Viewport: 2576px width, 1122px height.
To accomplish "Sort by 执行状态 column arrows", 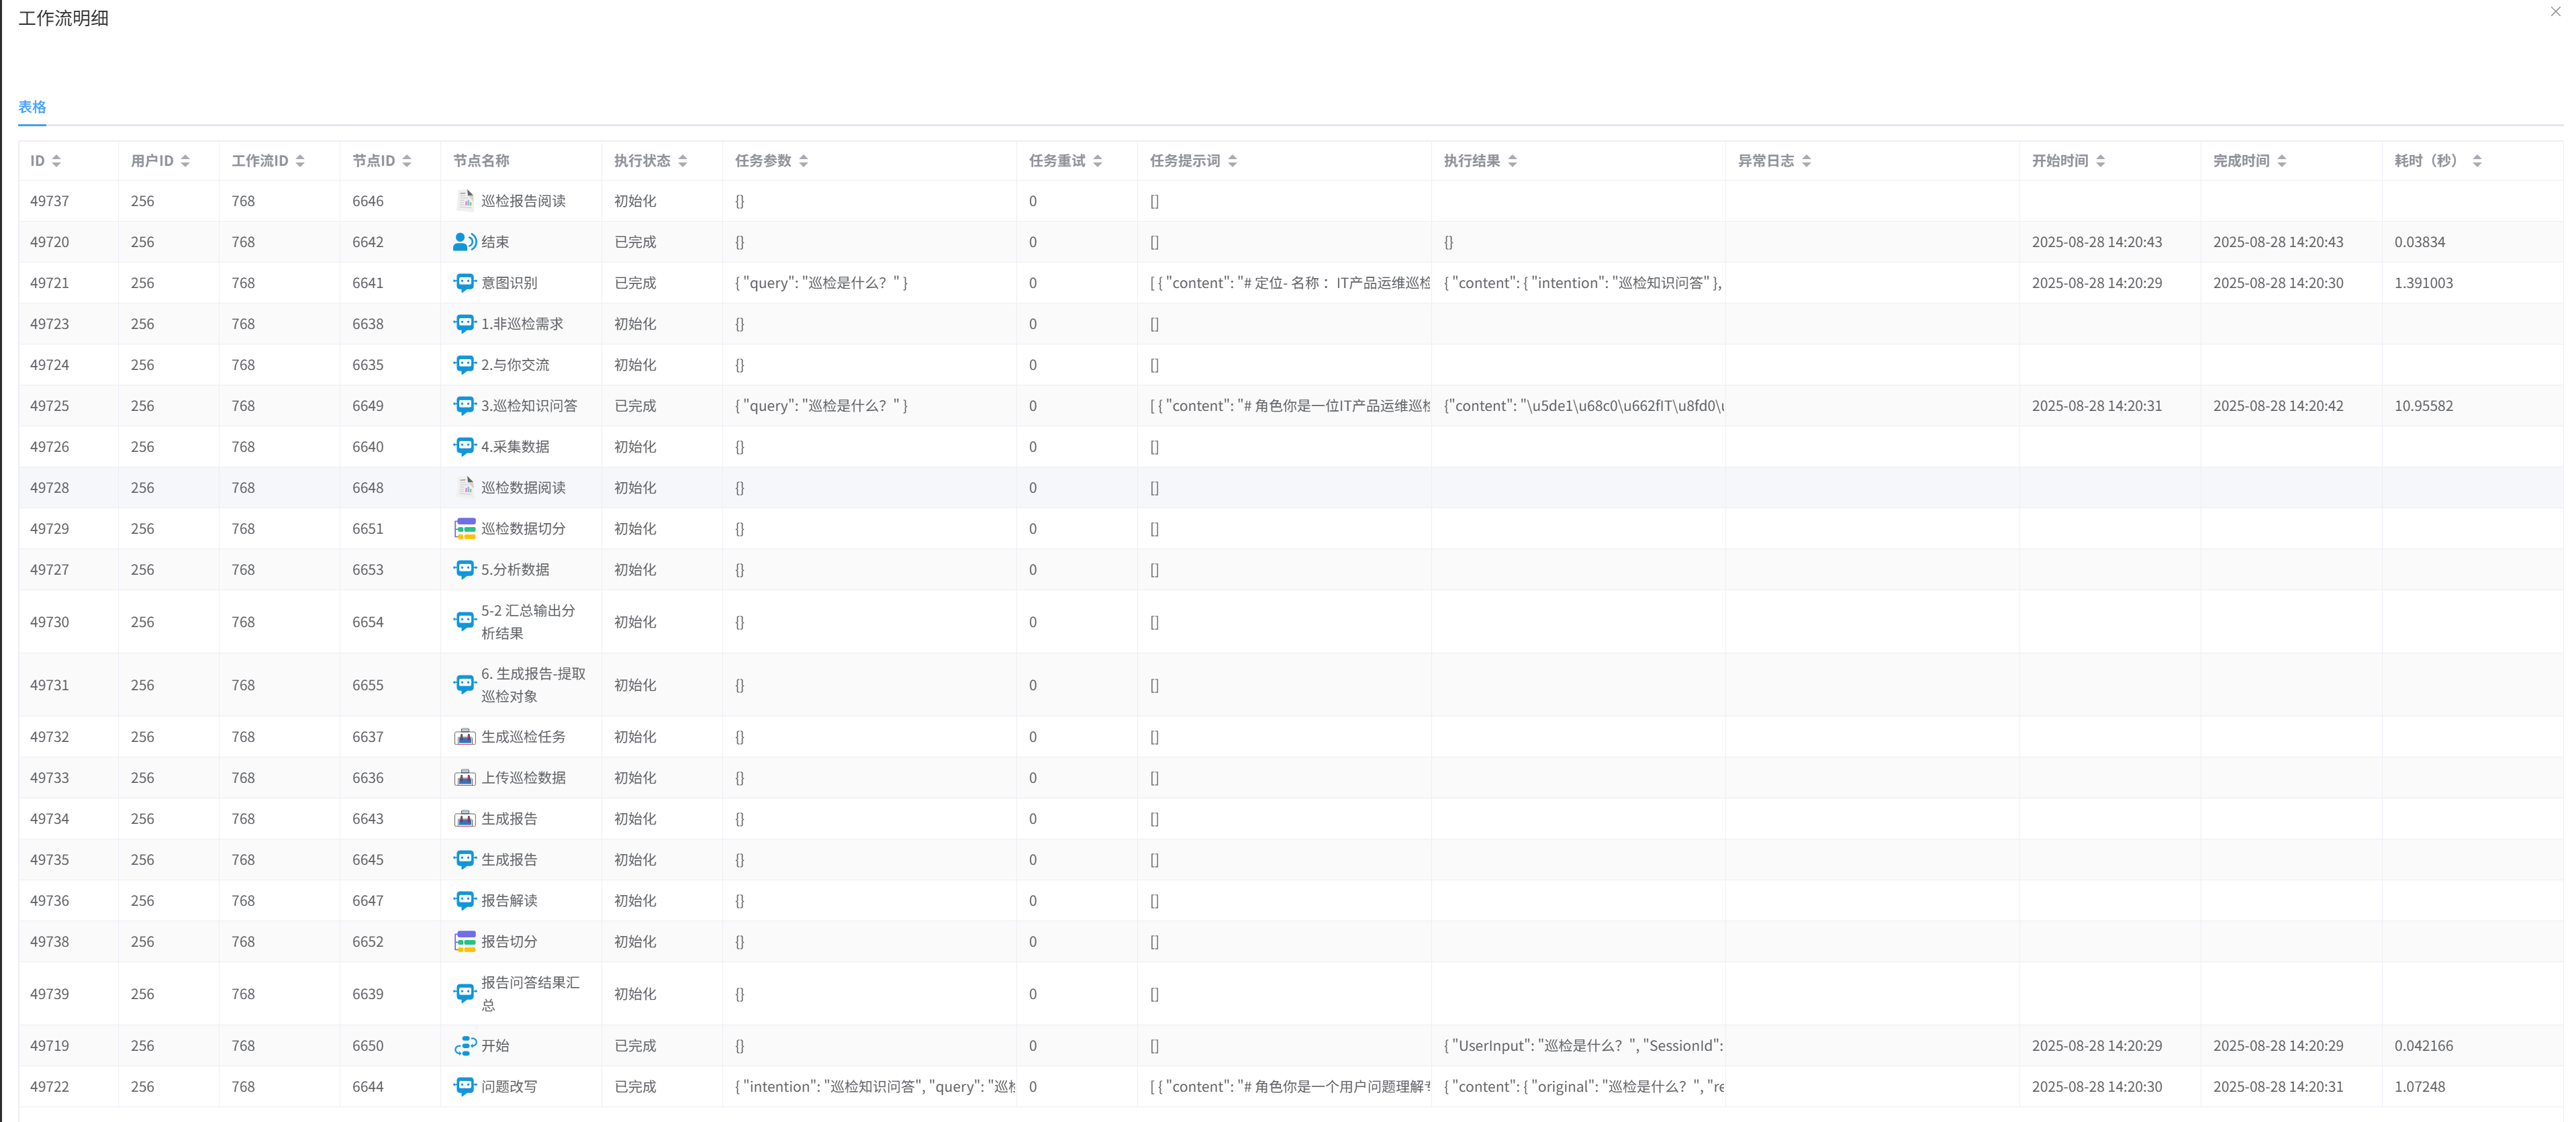I will (683, 161).
